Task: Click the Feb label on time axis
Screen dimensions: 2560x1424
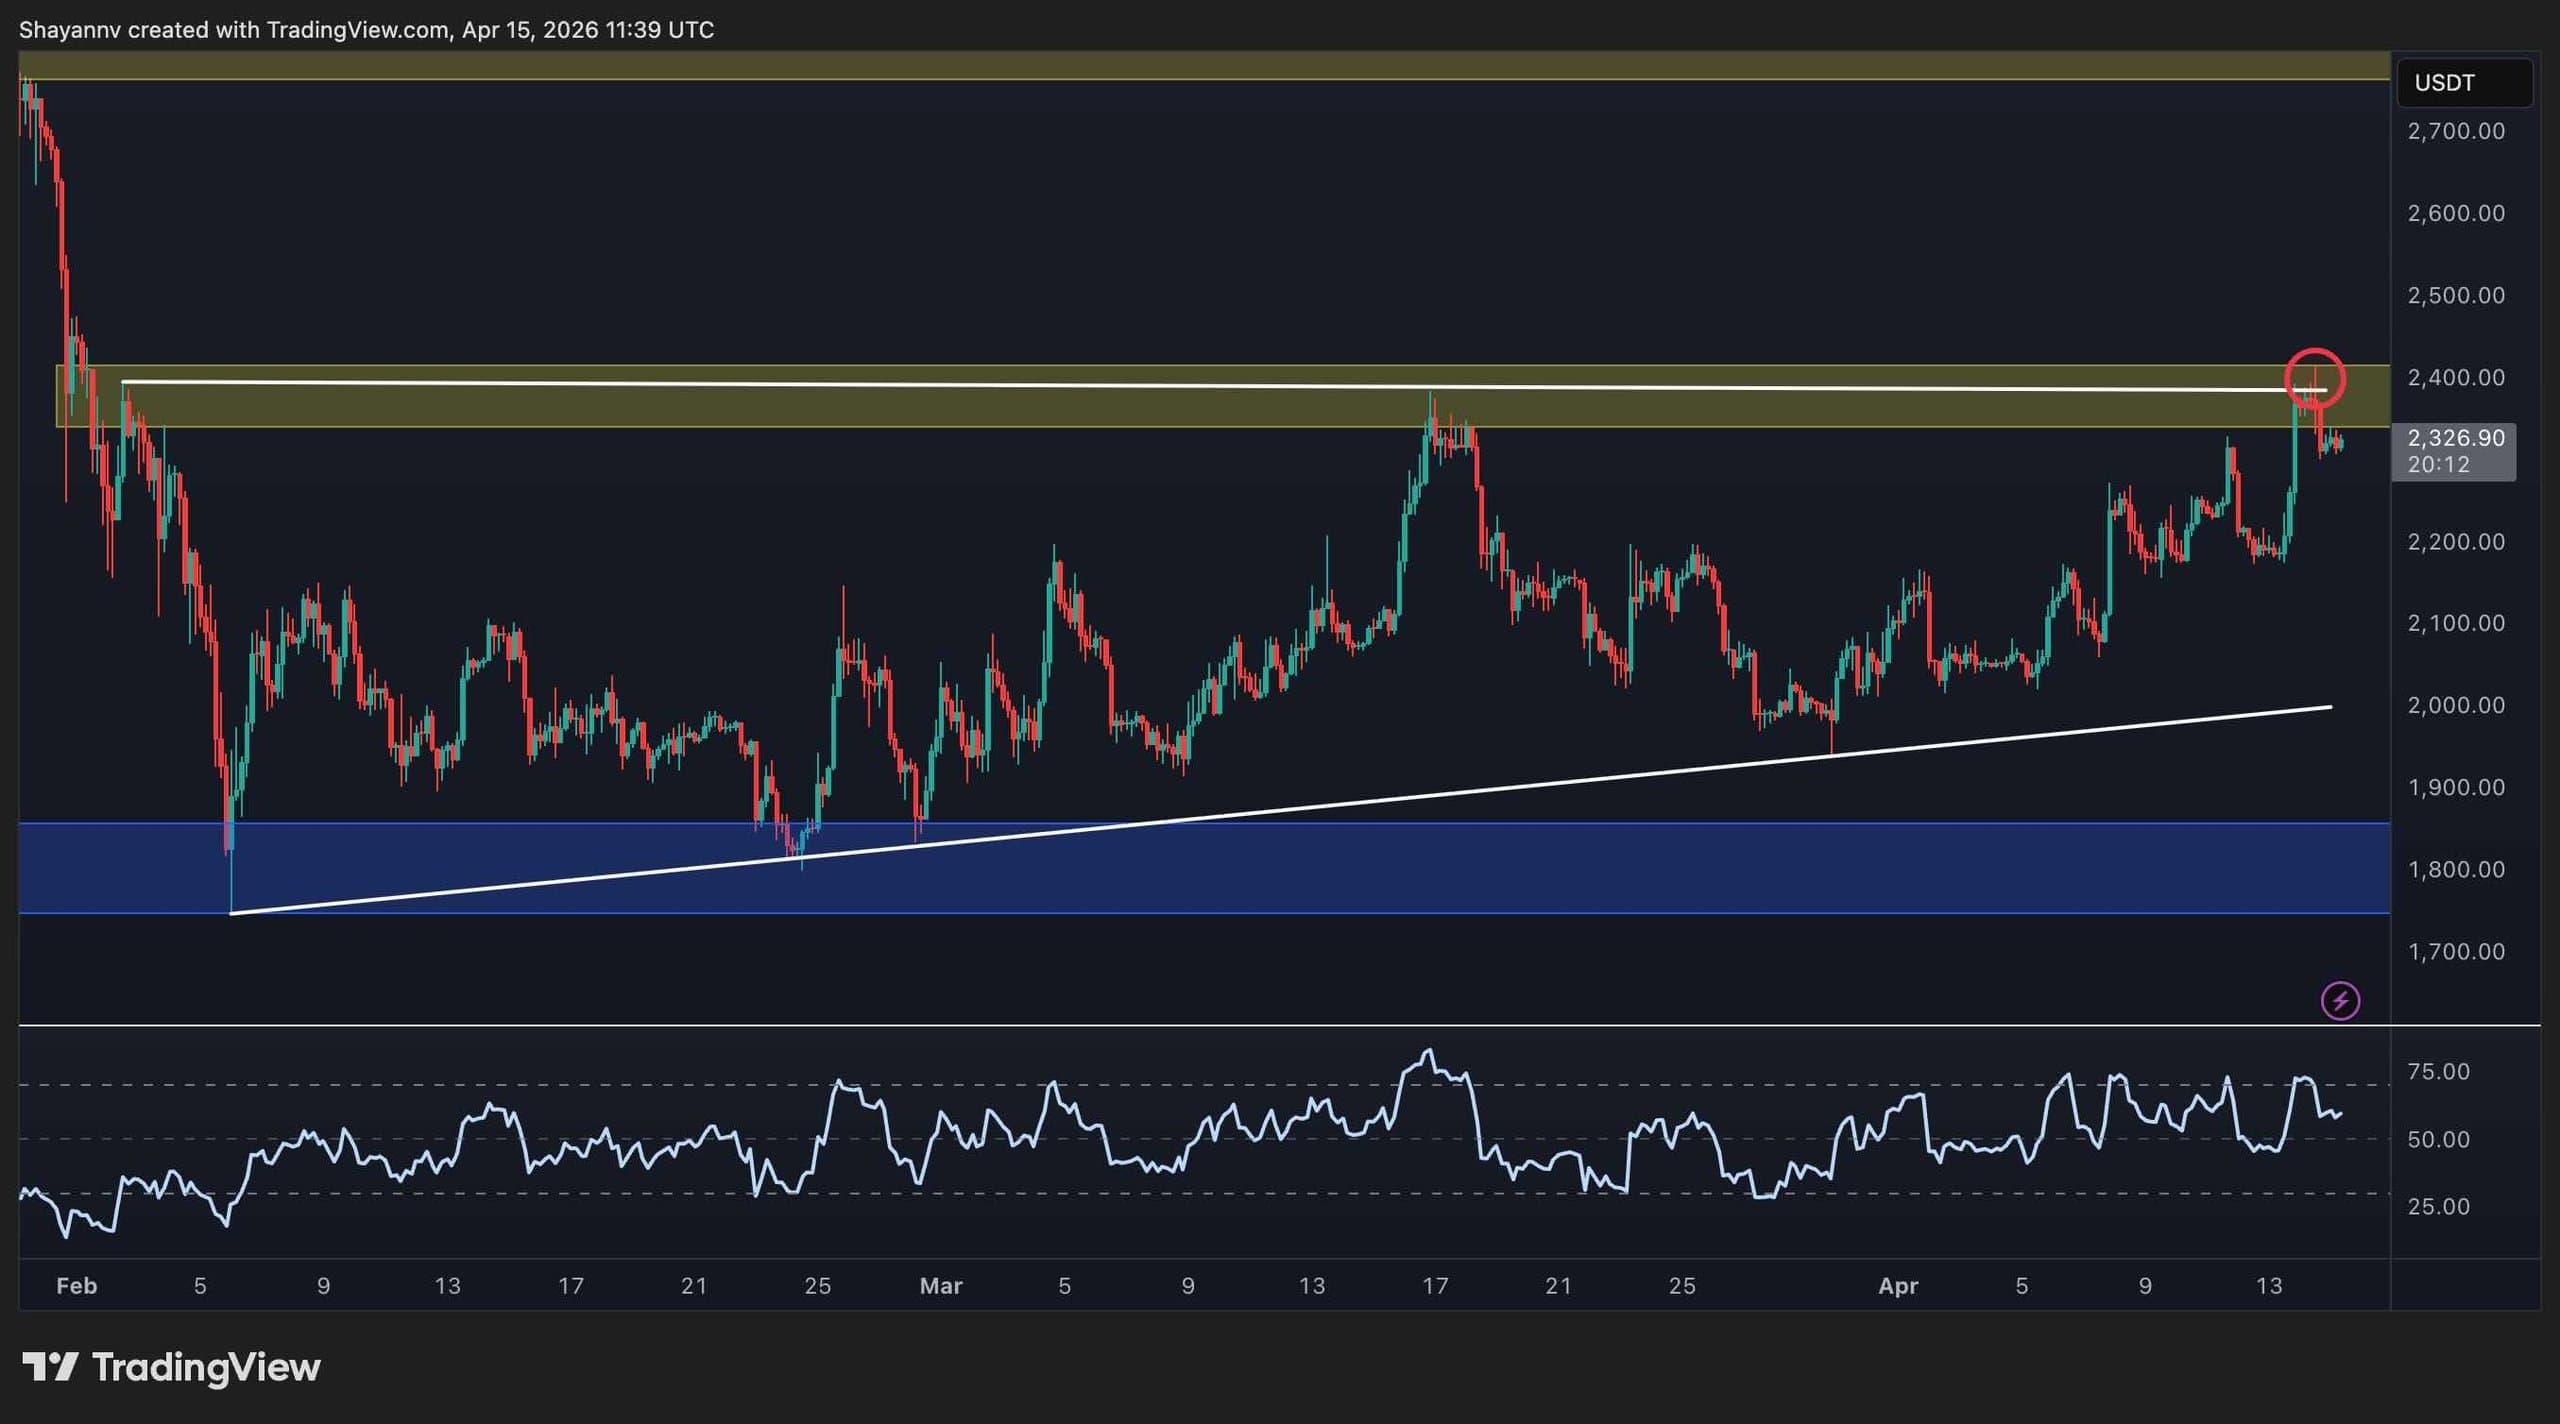Action: pos(76,1286)
